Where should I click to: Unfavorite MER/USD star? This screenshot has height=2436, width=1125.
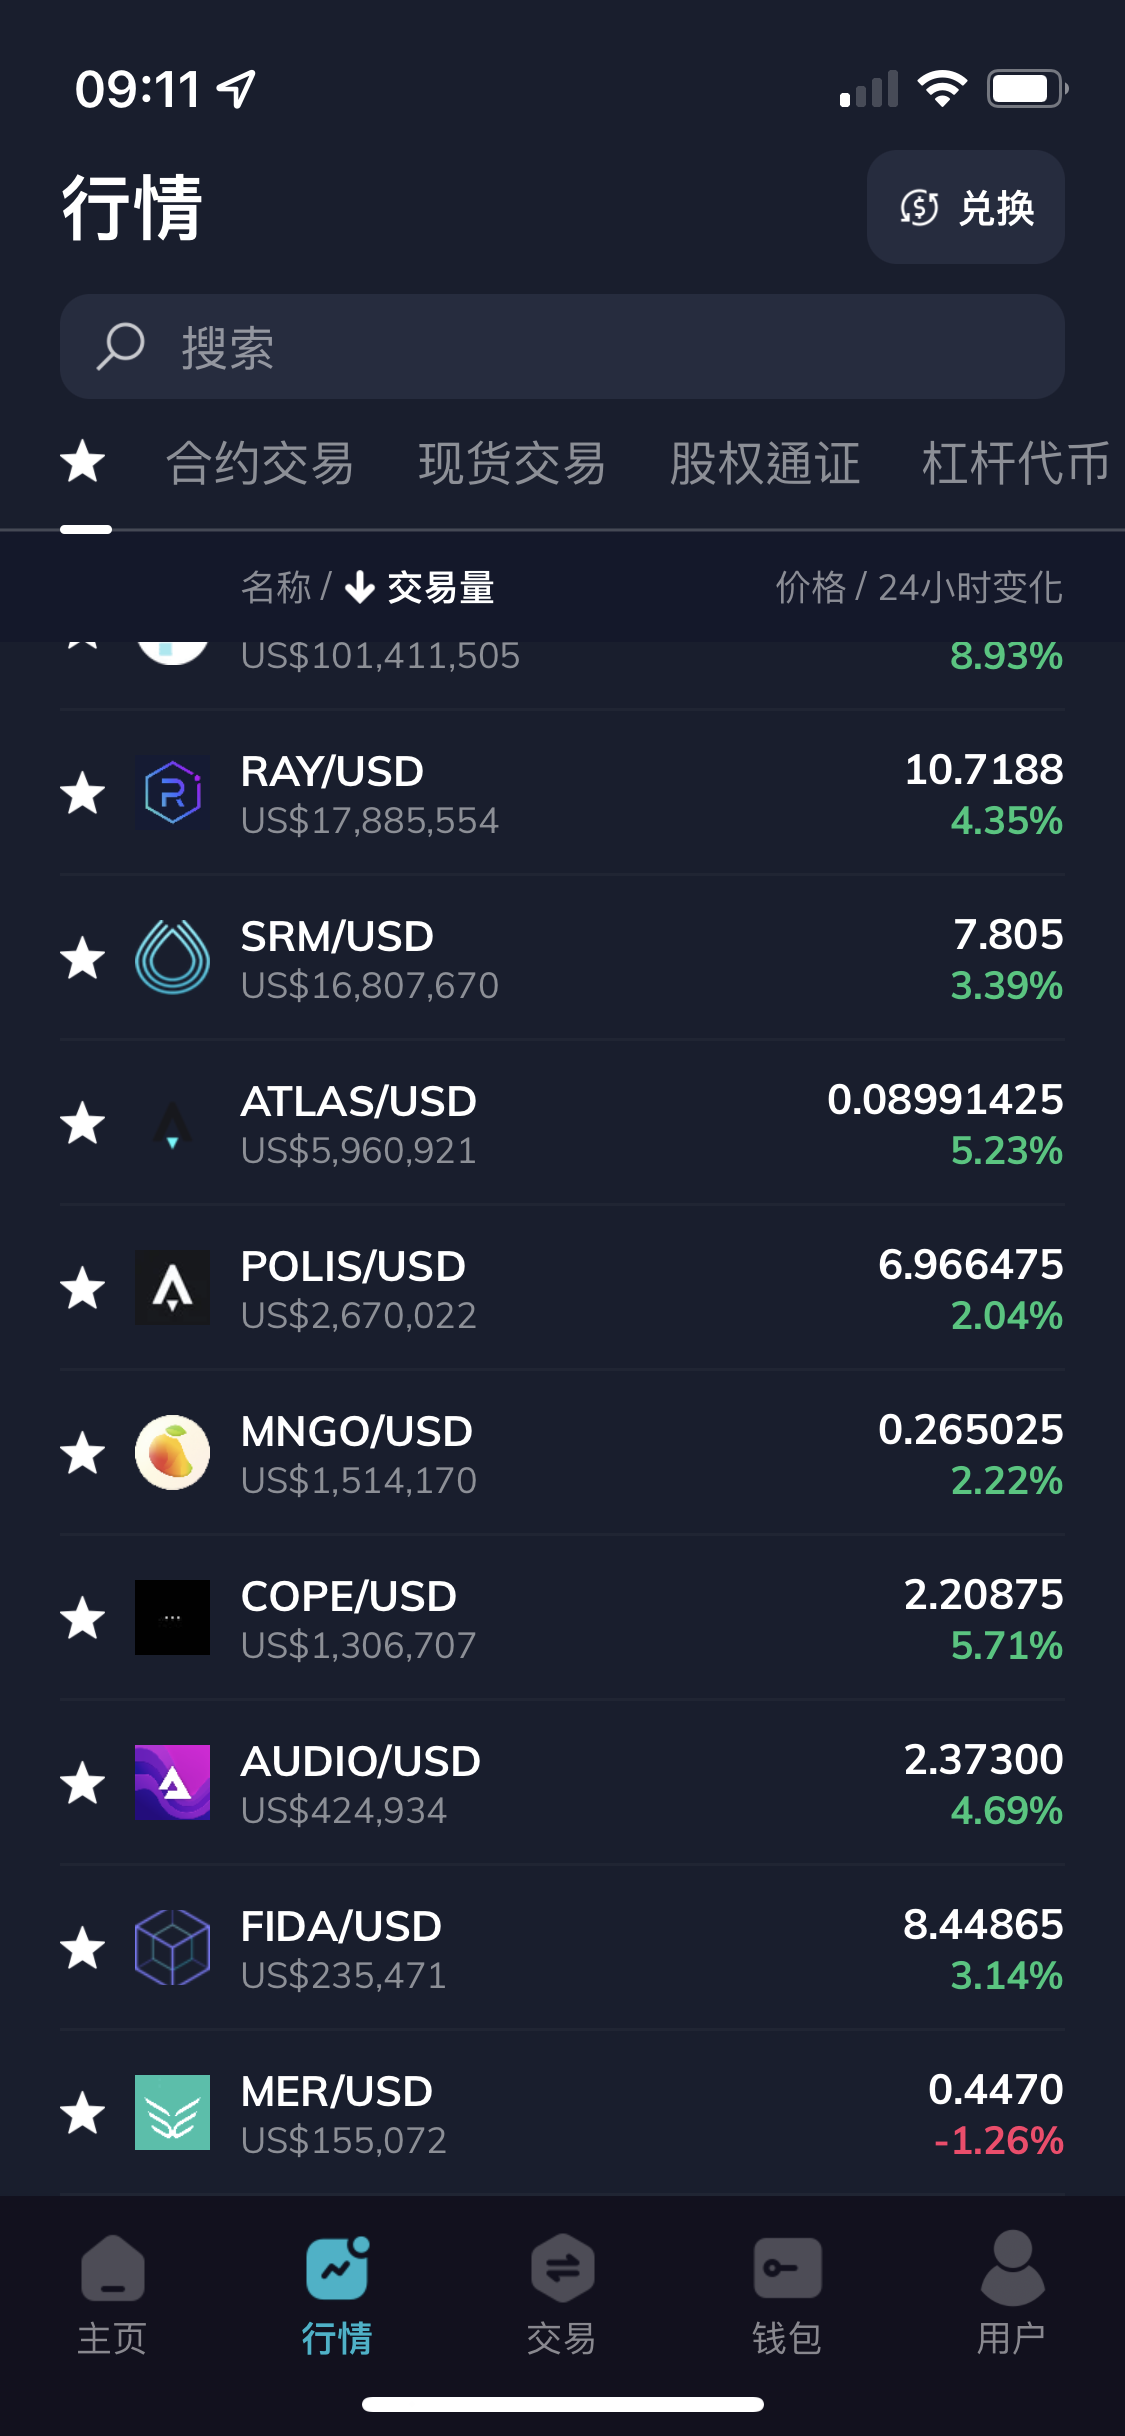83,2113
